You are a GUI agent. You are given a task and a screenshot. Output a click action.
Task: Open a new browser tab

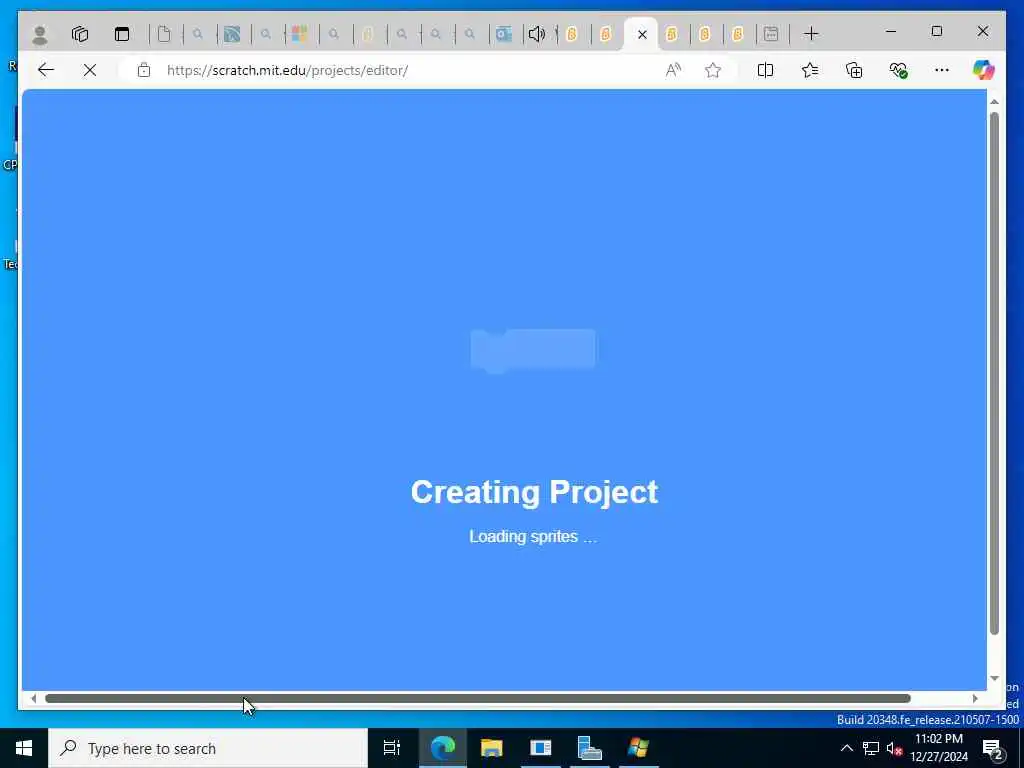811,33
